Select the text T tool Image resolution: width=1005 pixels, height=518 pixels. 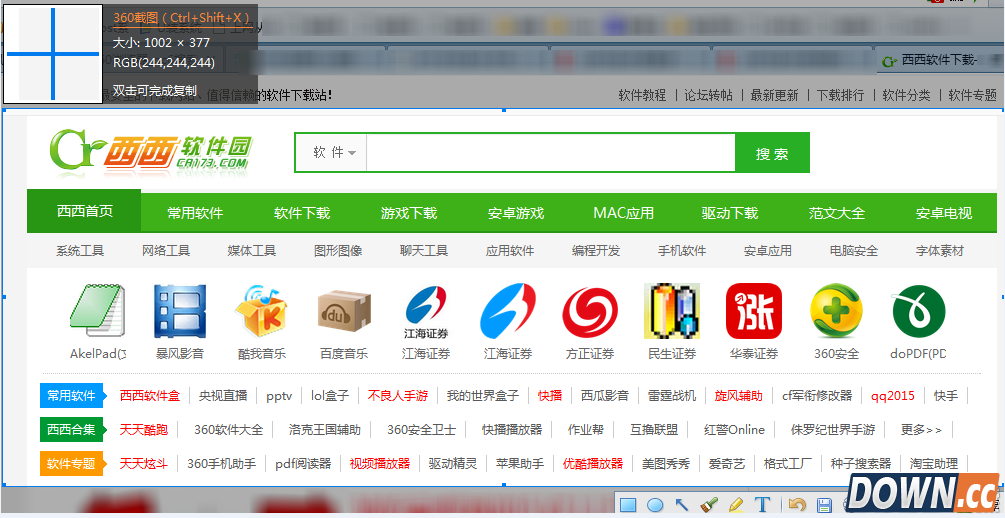click(762, 505)
